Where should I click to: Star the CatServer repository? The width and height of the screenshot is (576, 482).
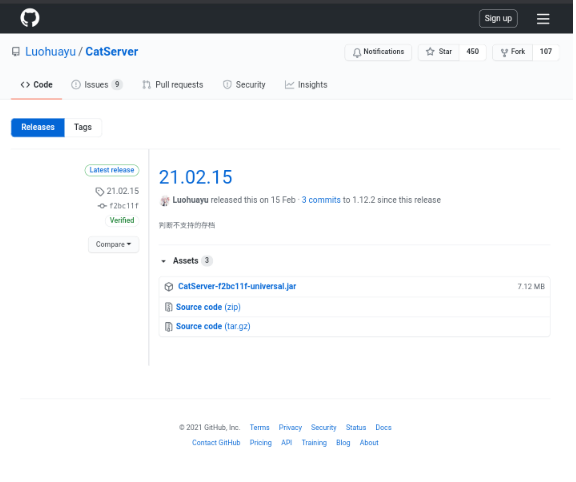pyautogui.click(x=439, y=52)
